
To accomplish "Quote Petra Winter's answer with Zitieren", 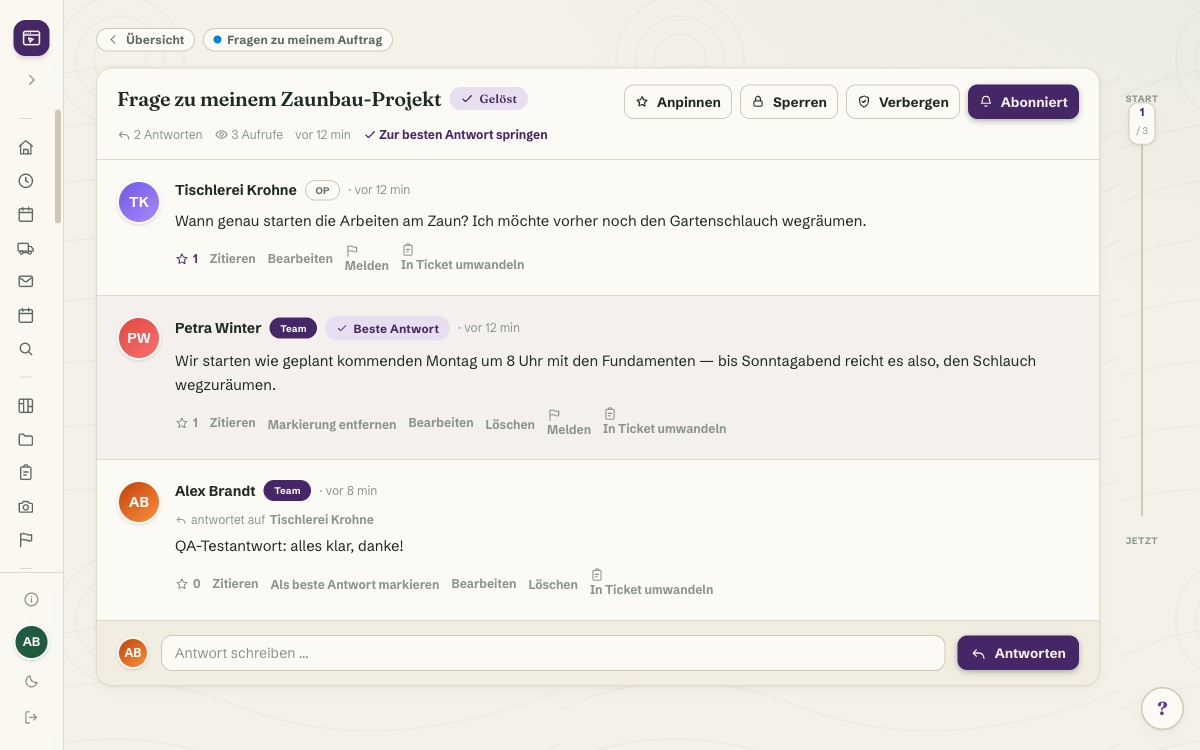I will pyautogui.click(x=233, y=423).
